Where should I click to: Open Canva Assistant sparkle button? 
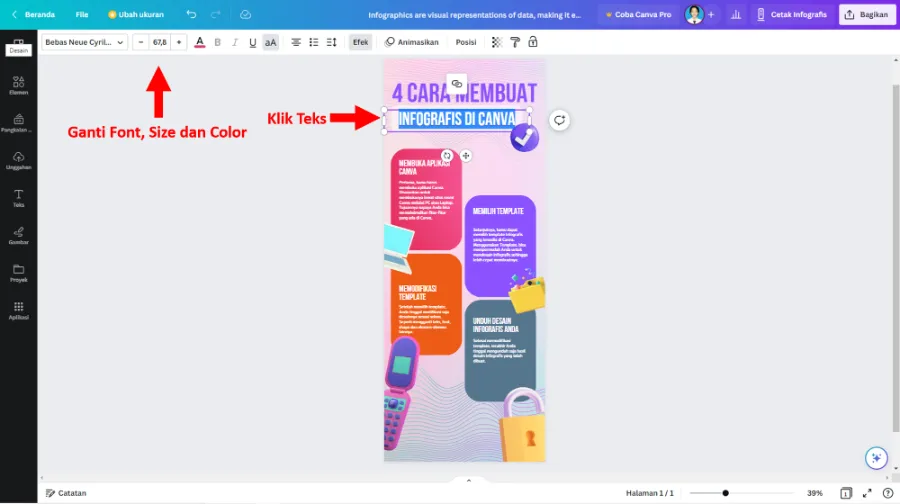876,458
